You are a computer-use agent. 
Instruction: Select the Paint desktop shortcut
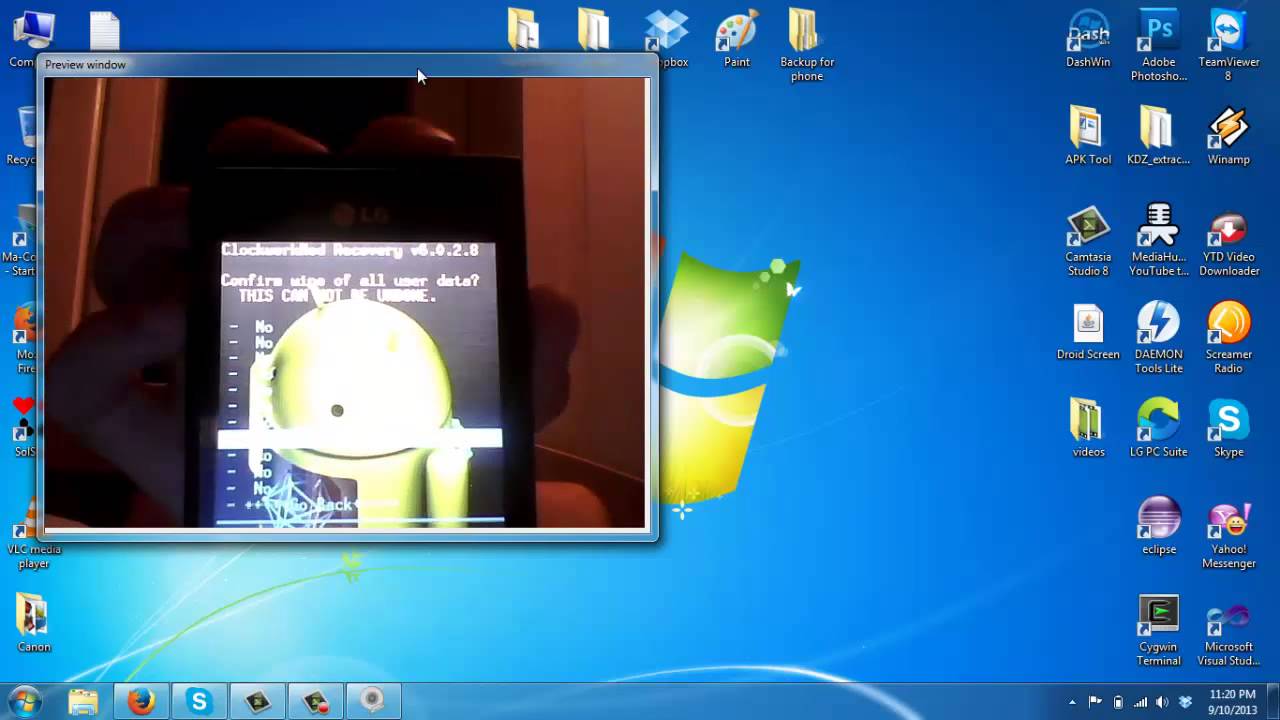tap(737, 39)
